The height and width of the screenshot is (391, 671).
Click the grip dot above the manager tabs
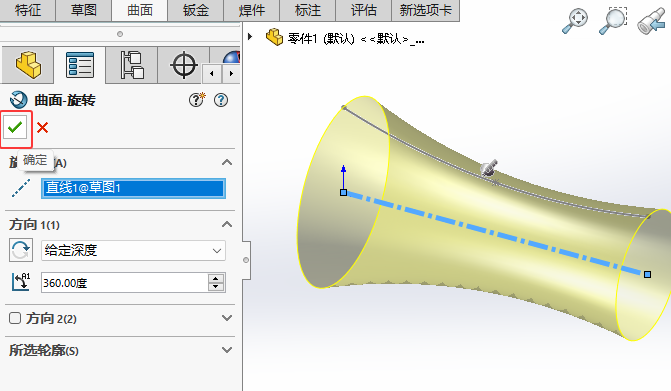(120, 34)
